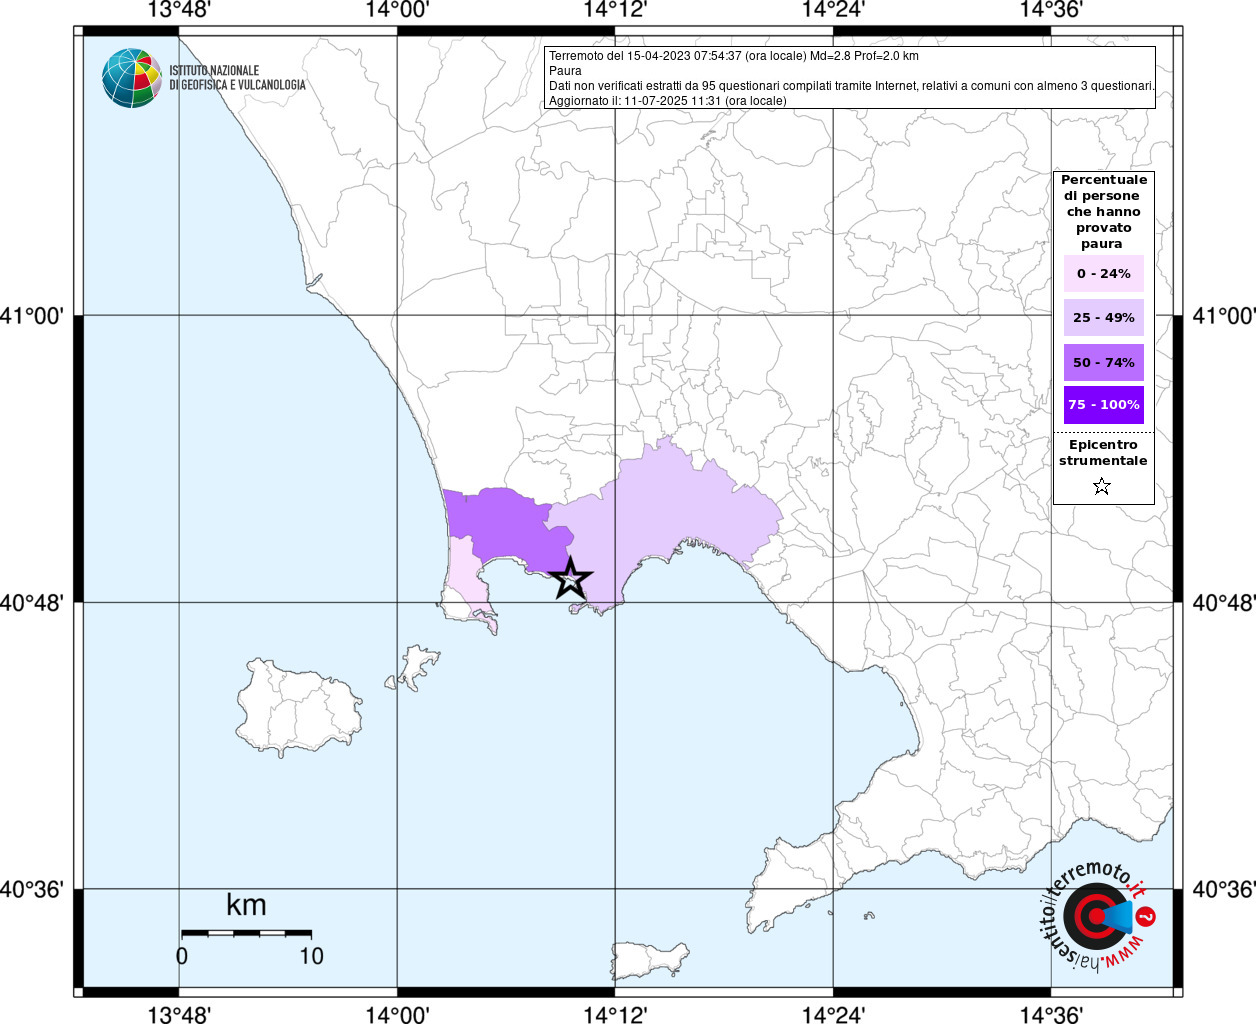This screenshot has width=1256, height=1024.
Task: Click the 'Epicentro strumentale' legend label
Action: click(x=1103, y=453)
